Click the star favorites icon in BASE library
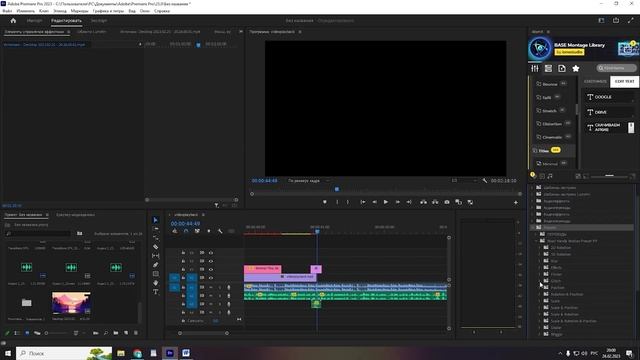 (x=576, y=69)
